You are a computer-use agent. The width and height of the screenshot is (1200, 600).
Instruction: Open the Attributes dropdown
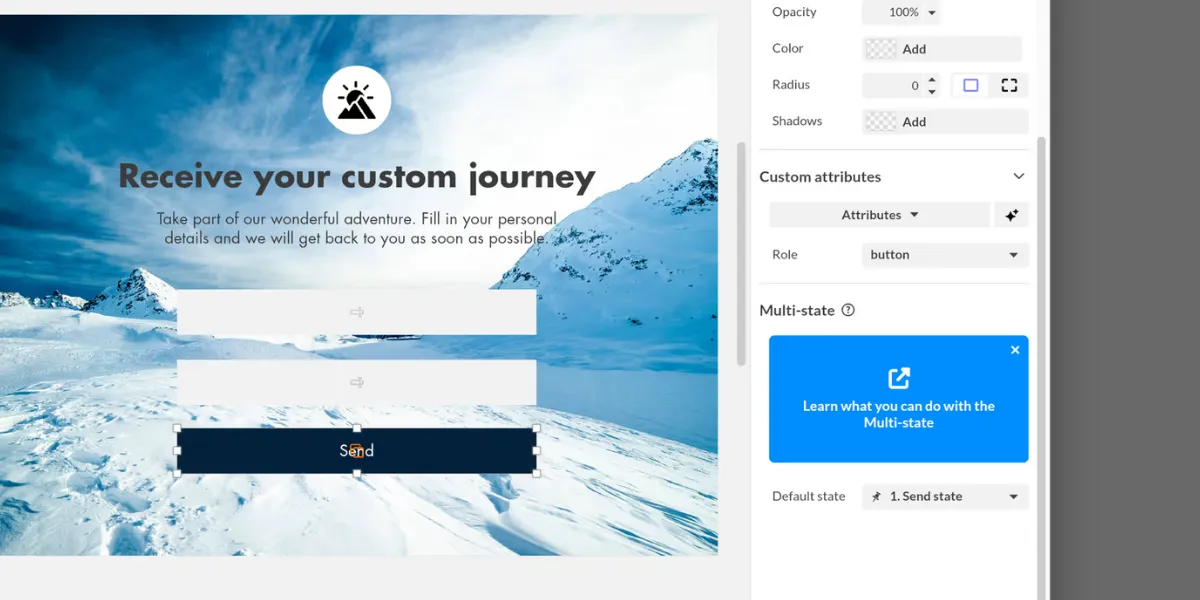pos(880,215)
